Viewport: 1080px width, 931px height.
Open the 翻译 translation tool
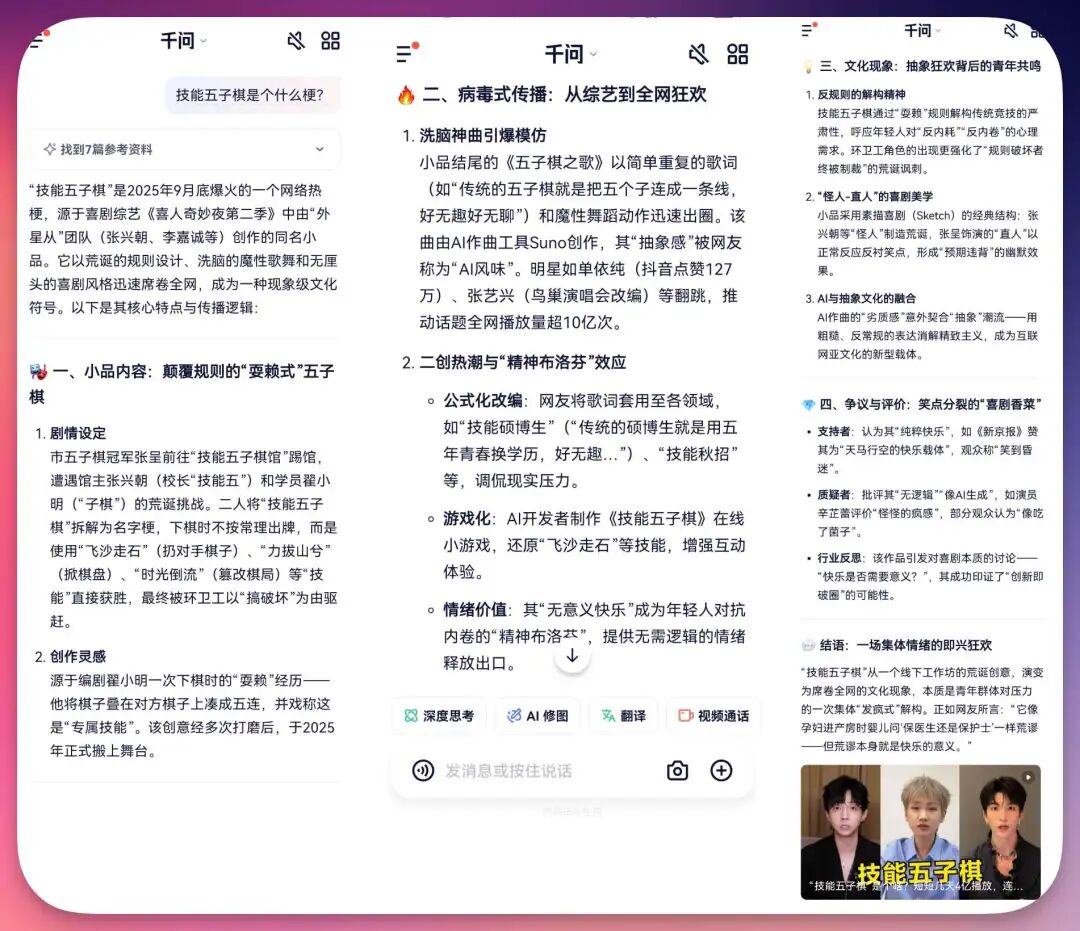(x=622, y=715)
